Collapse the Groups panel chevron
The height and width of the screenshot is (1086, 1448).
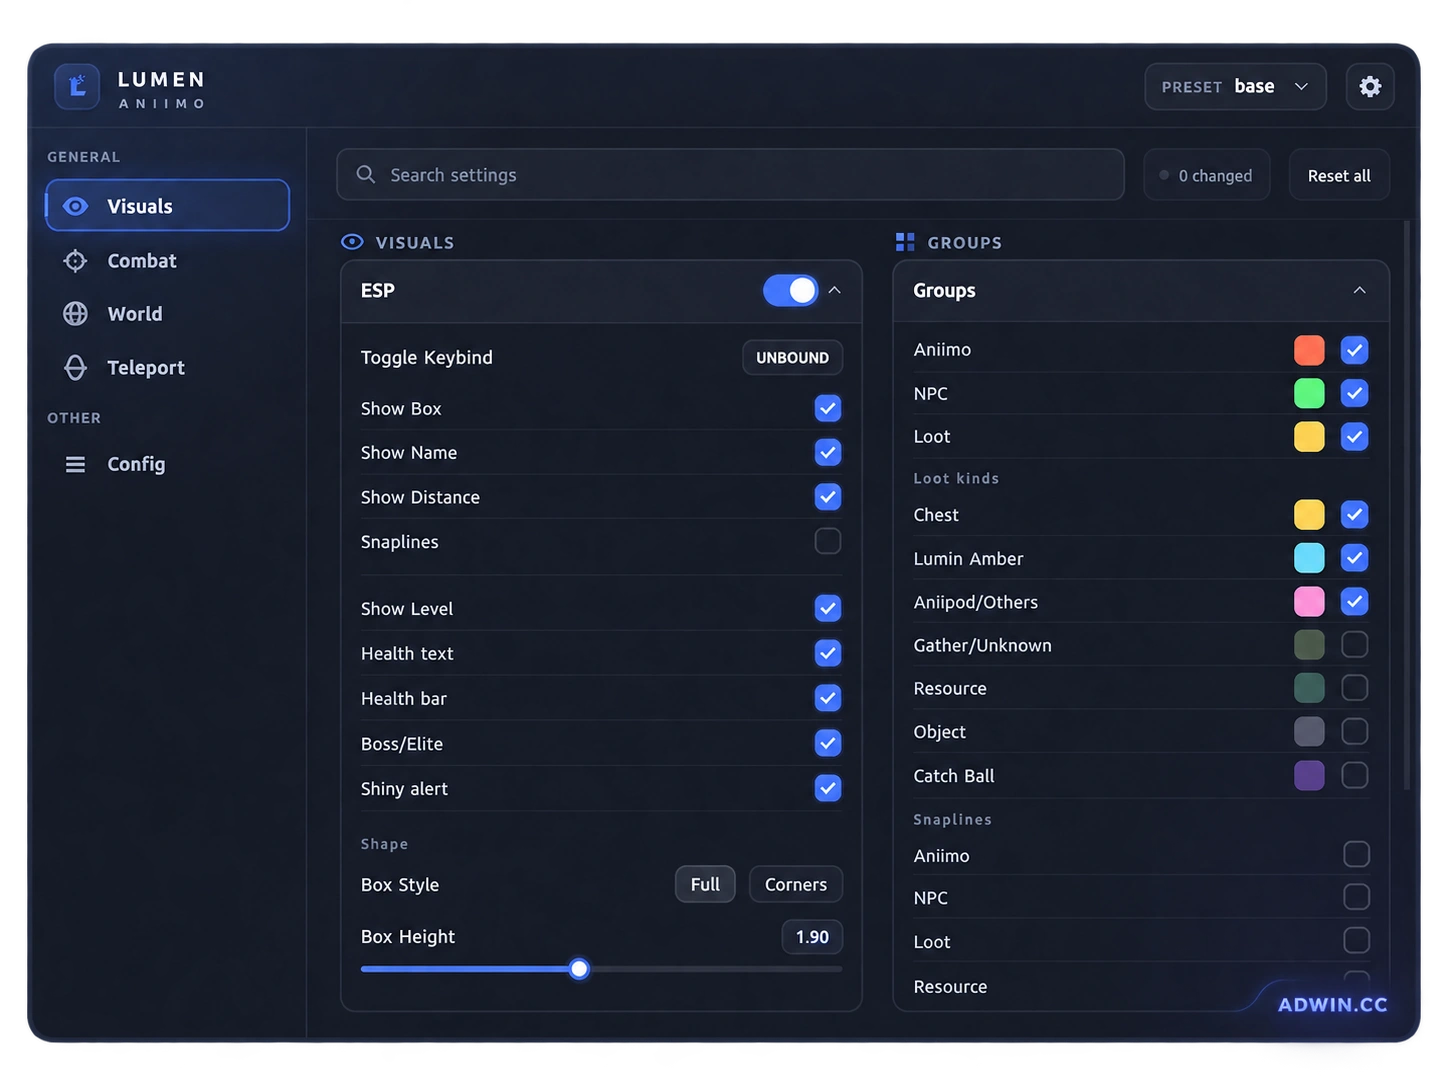1359,290
